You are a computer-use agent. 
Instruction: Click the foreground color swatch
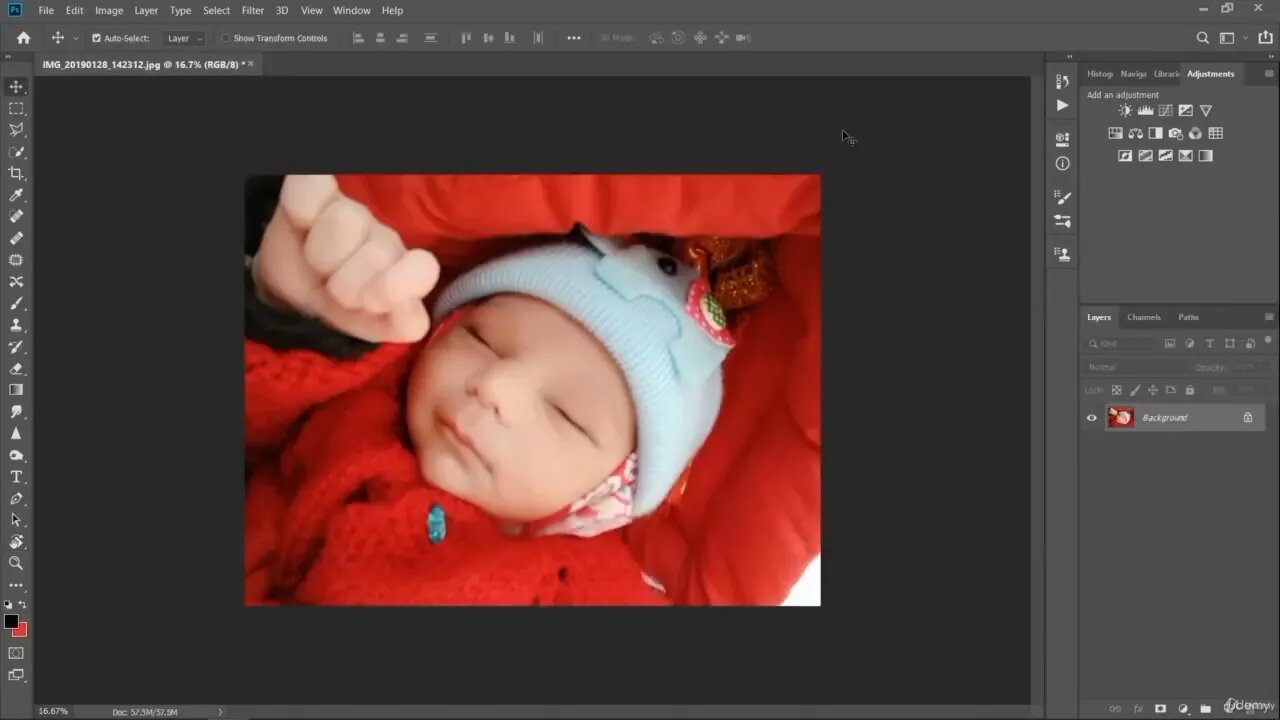click(11, 621)
